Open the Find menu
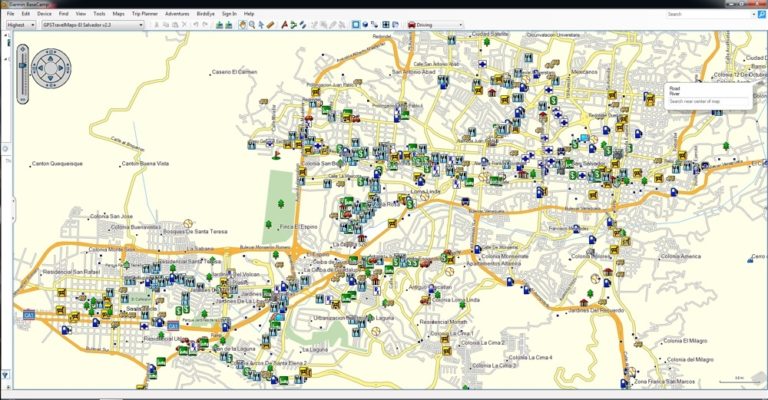Screen dimensions: 768x400 [x=63, y=14]
